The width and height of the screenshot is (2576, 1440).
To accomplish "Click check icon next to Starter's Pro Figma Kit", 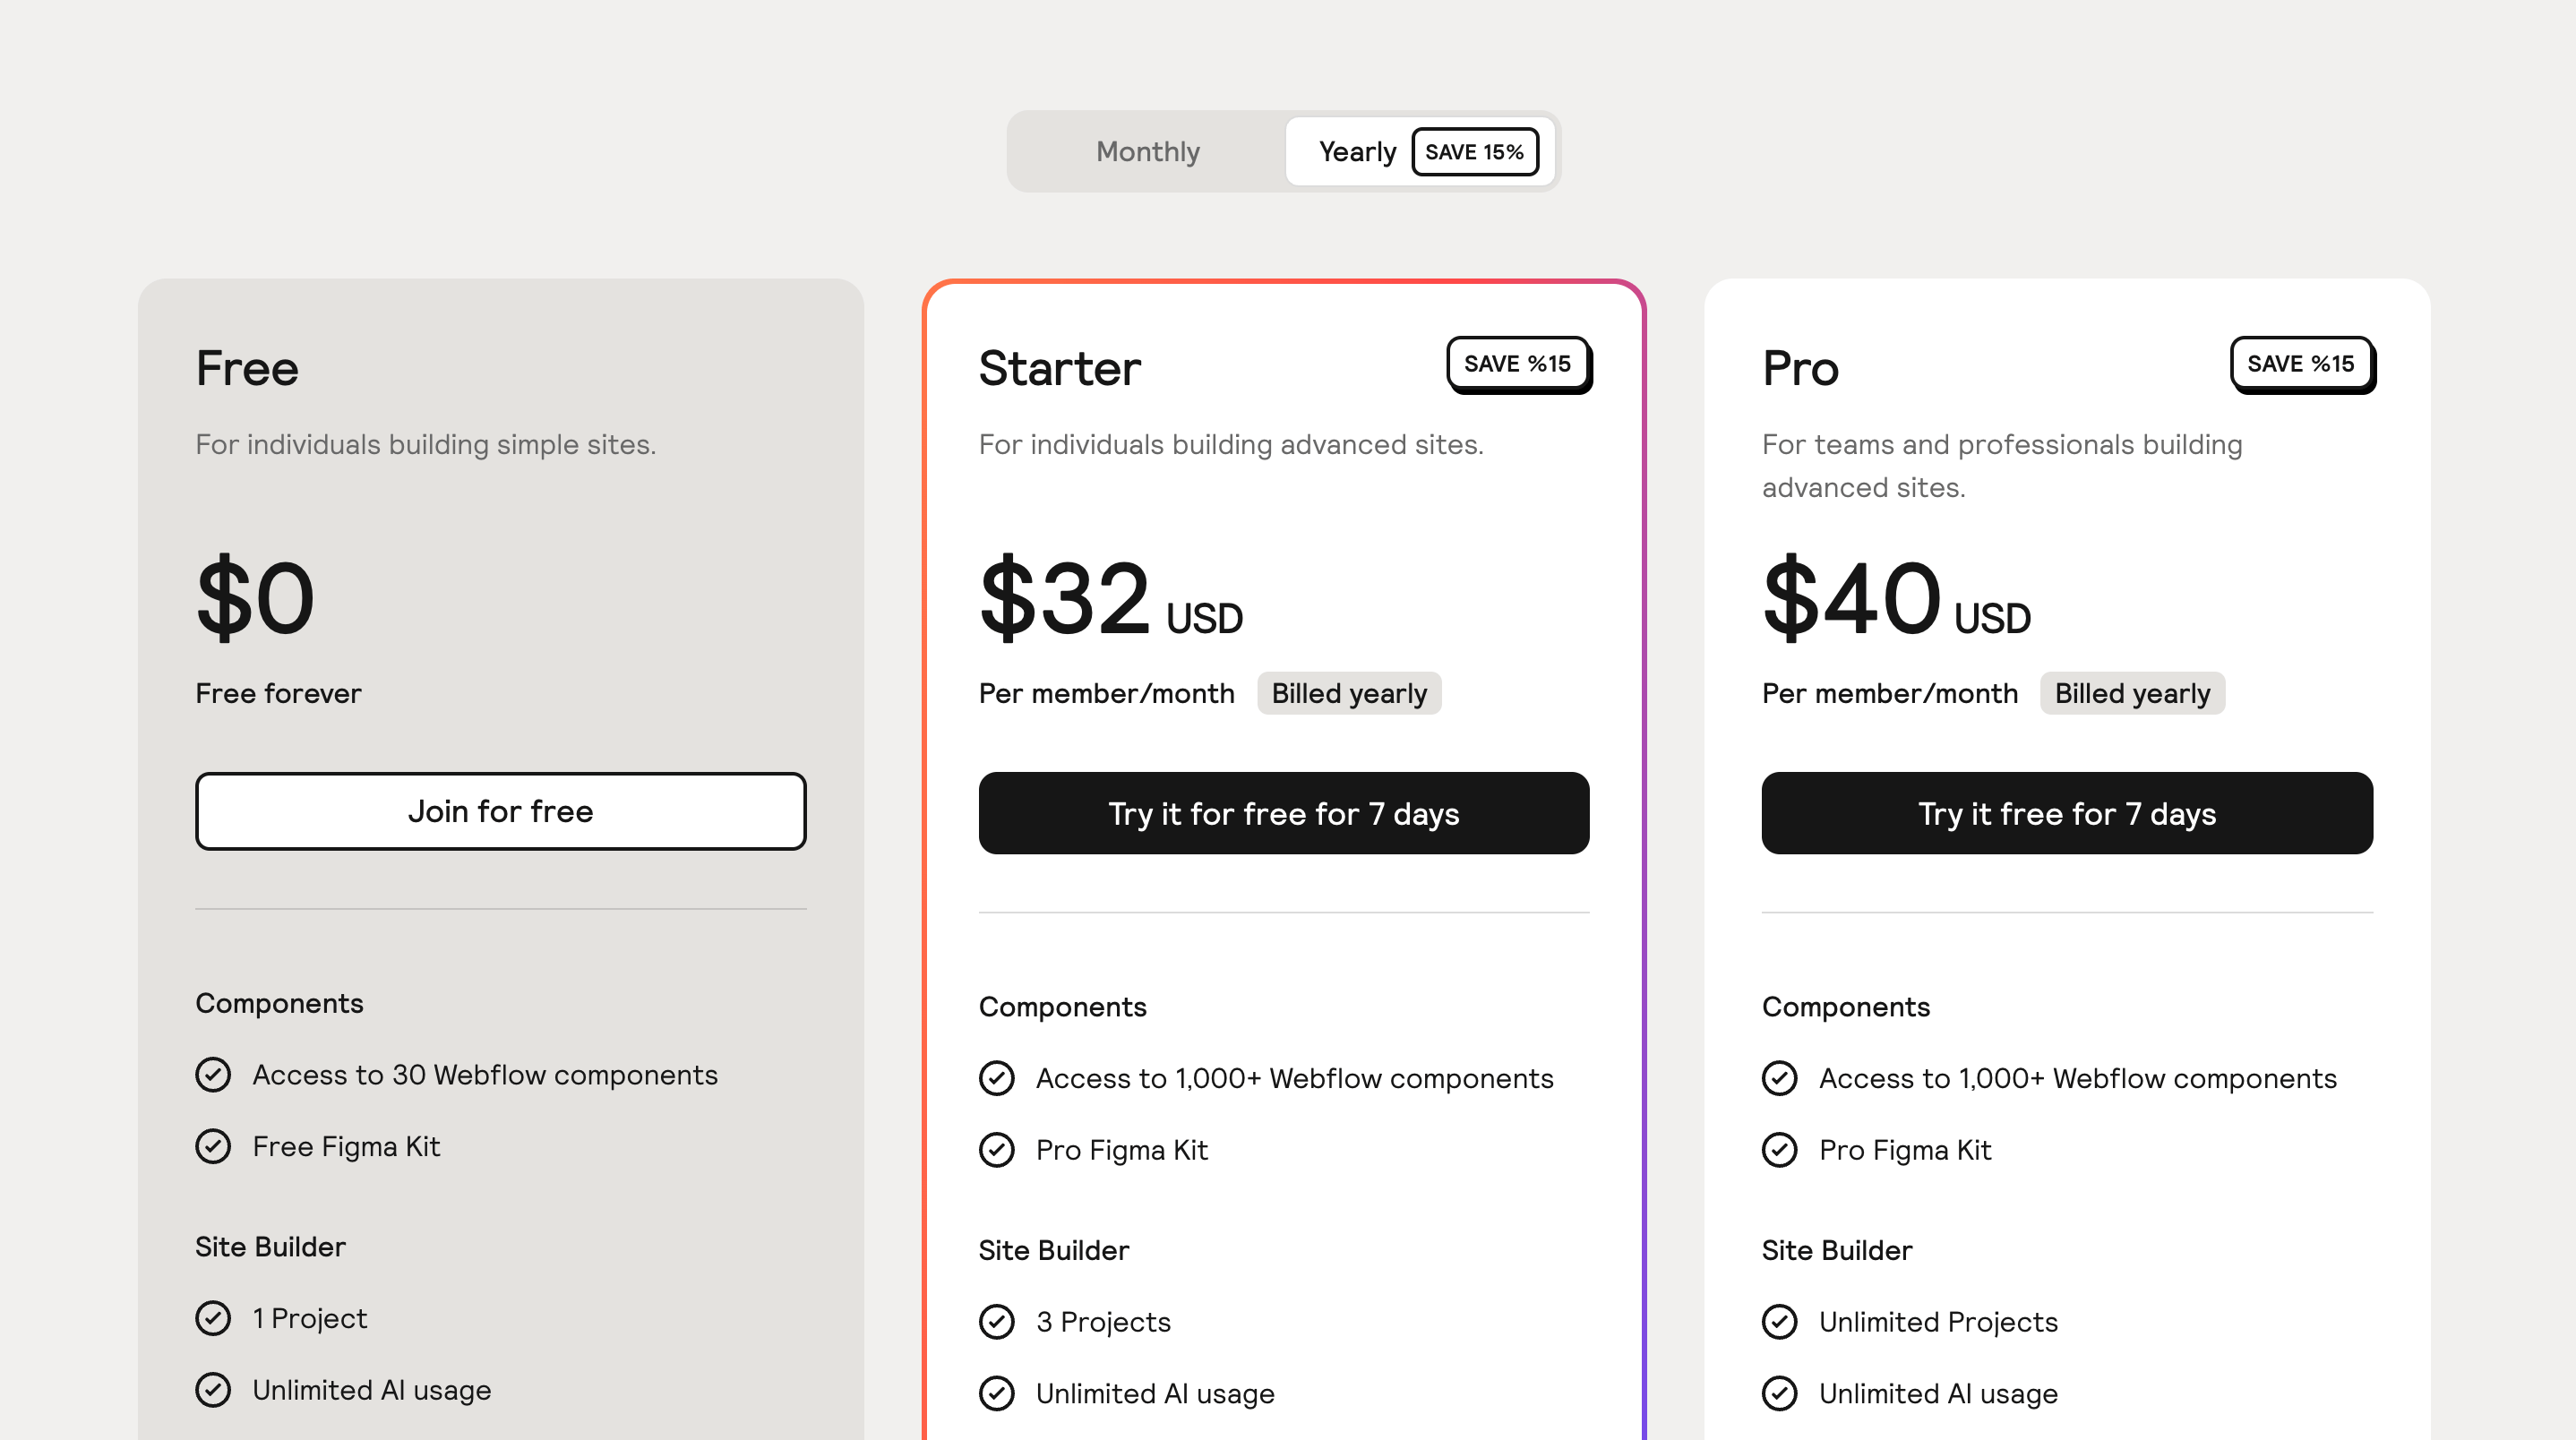I will click(996, 1150).
